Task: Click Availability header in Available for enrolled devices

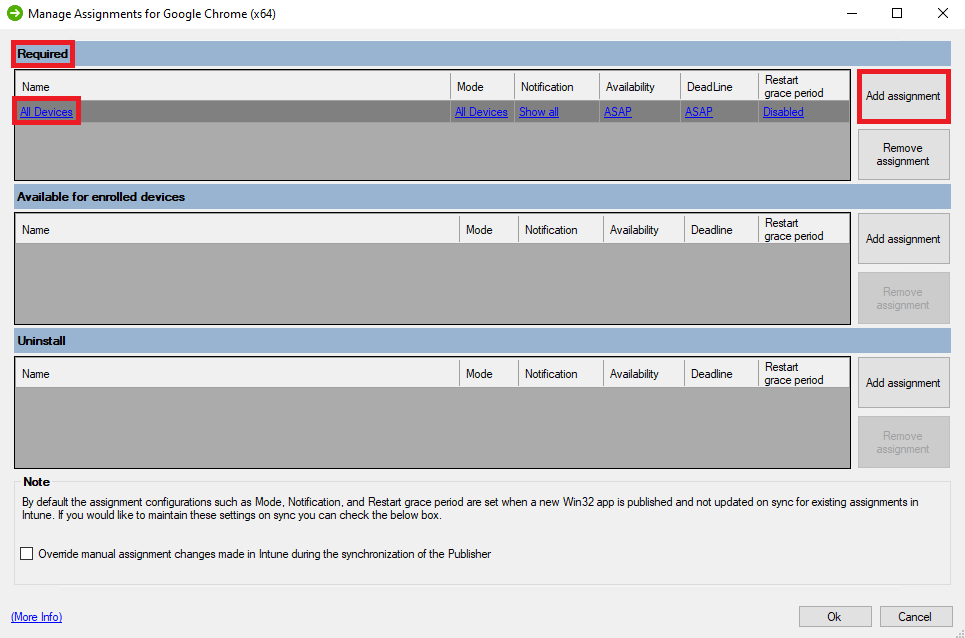Action: (x=644, y=229)
